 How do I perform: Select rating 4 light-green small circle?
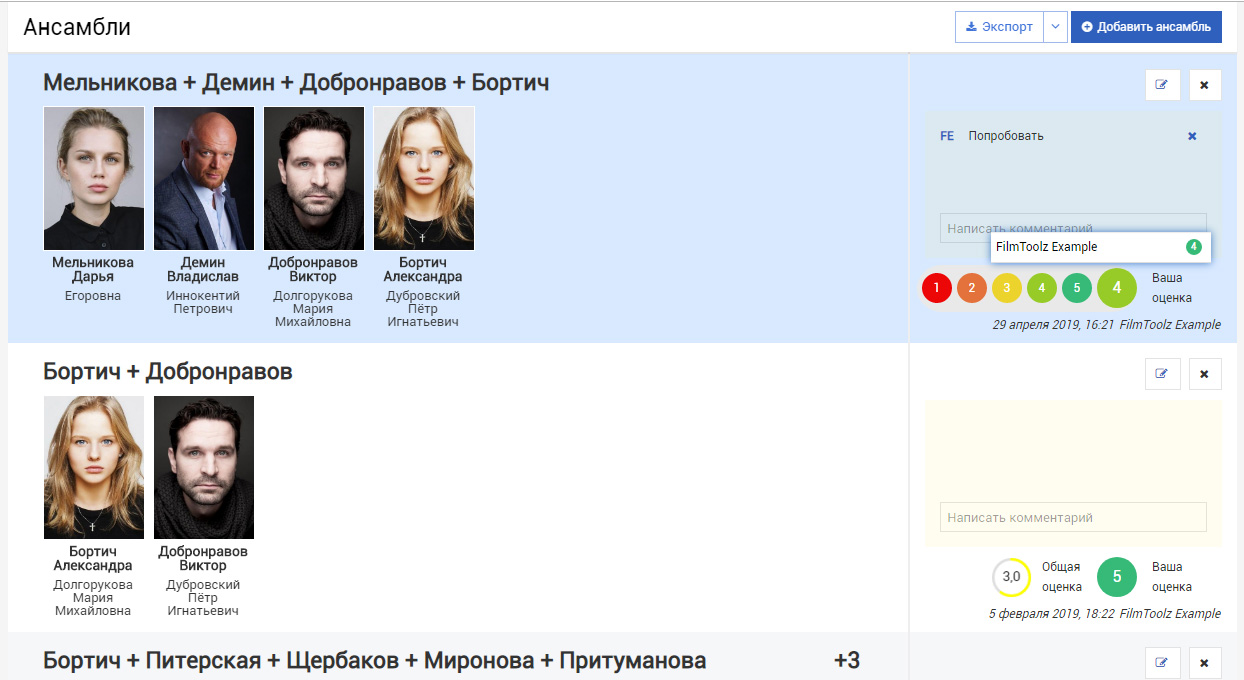[1042, 288]
